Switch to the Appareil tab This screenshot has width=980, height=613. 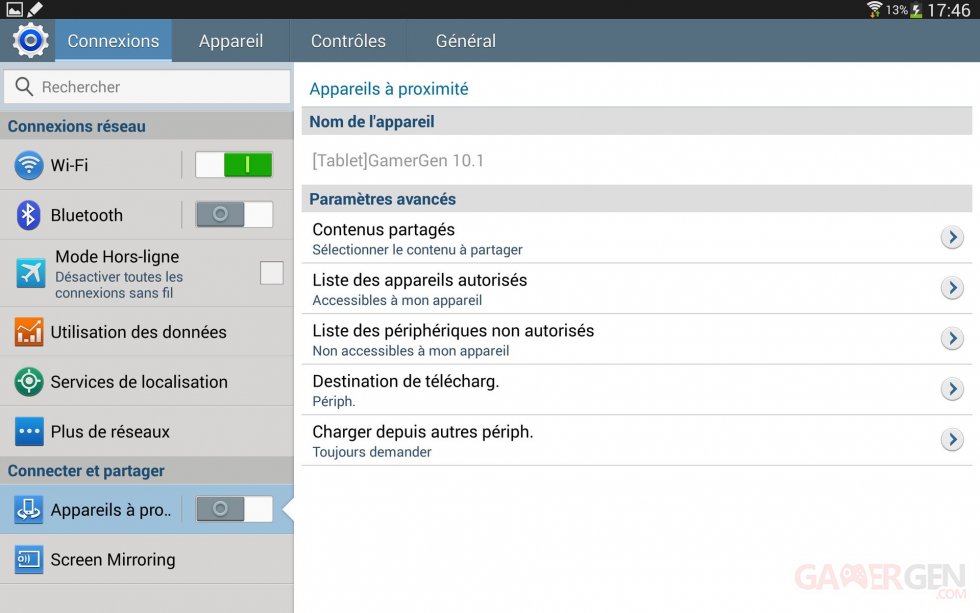[231, 41]
